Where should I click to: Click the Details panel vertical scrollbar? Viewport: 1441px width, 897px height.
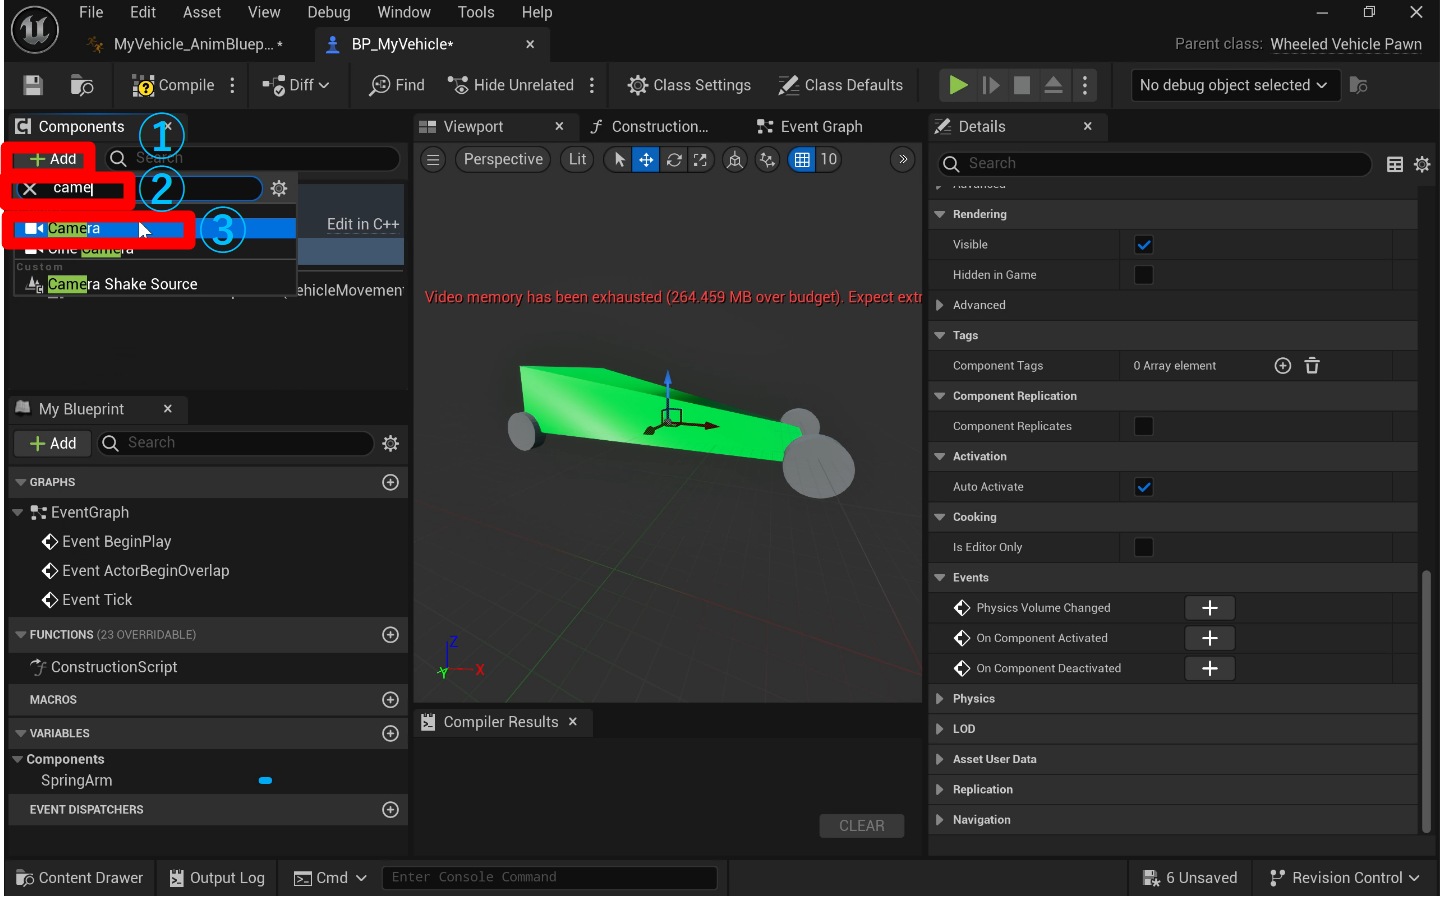click(1426, 700)
